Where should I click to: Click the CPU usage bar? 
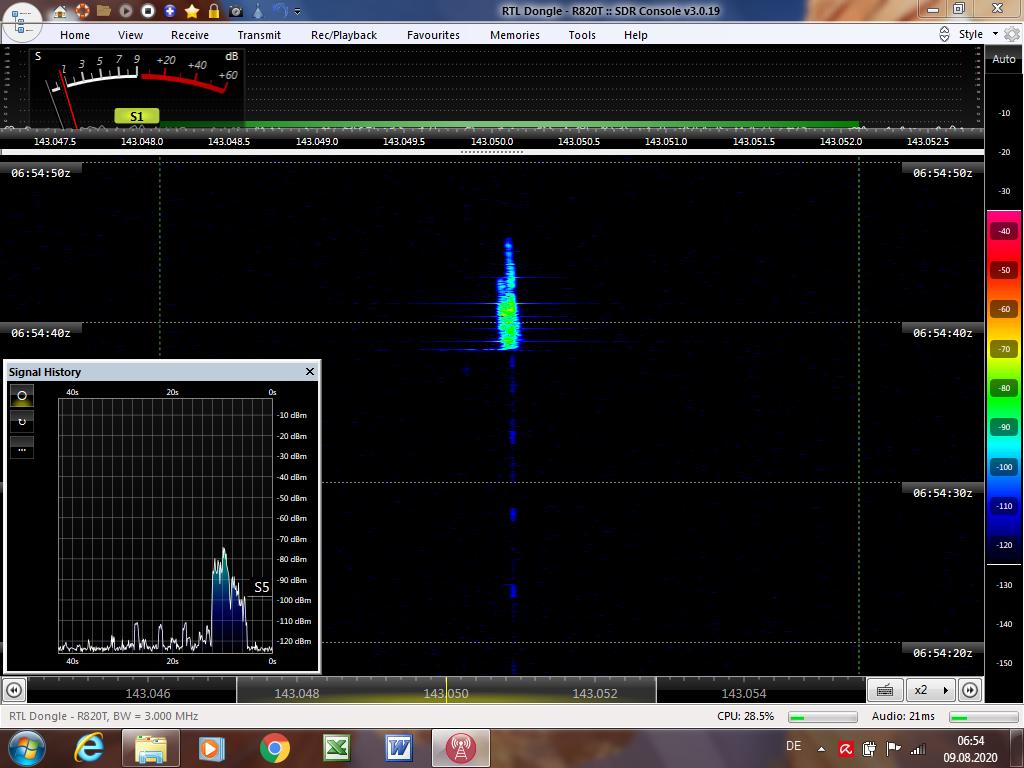coord(823,717)
